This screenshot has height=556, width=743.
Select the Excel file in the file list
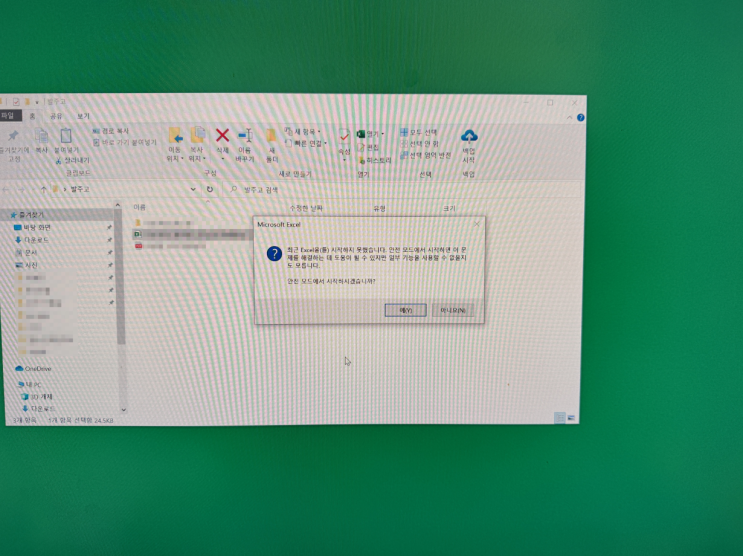[x=193, y=234]
